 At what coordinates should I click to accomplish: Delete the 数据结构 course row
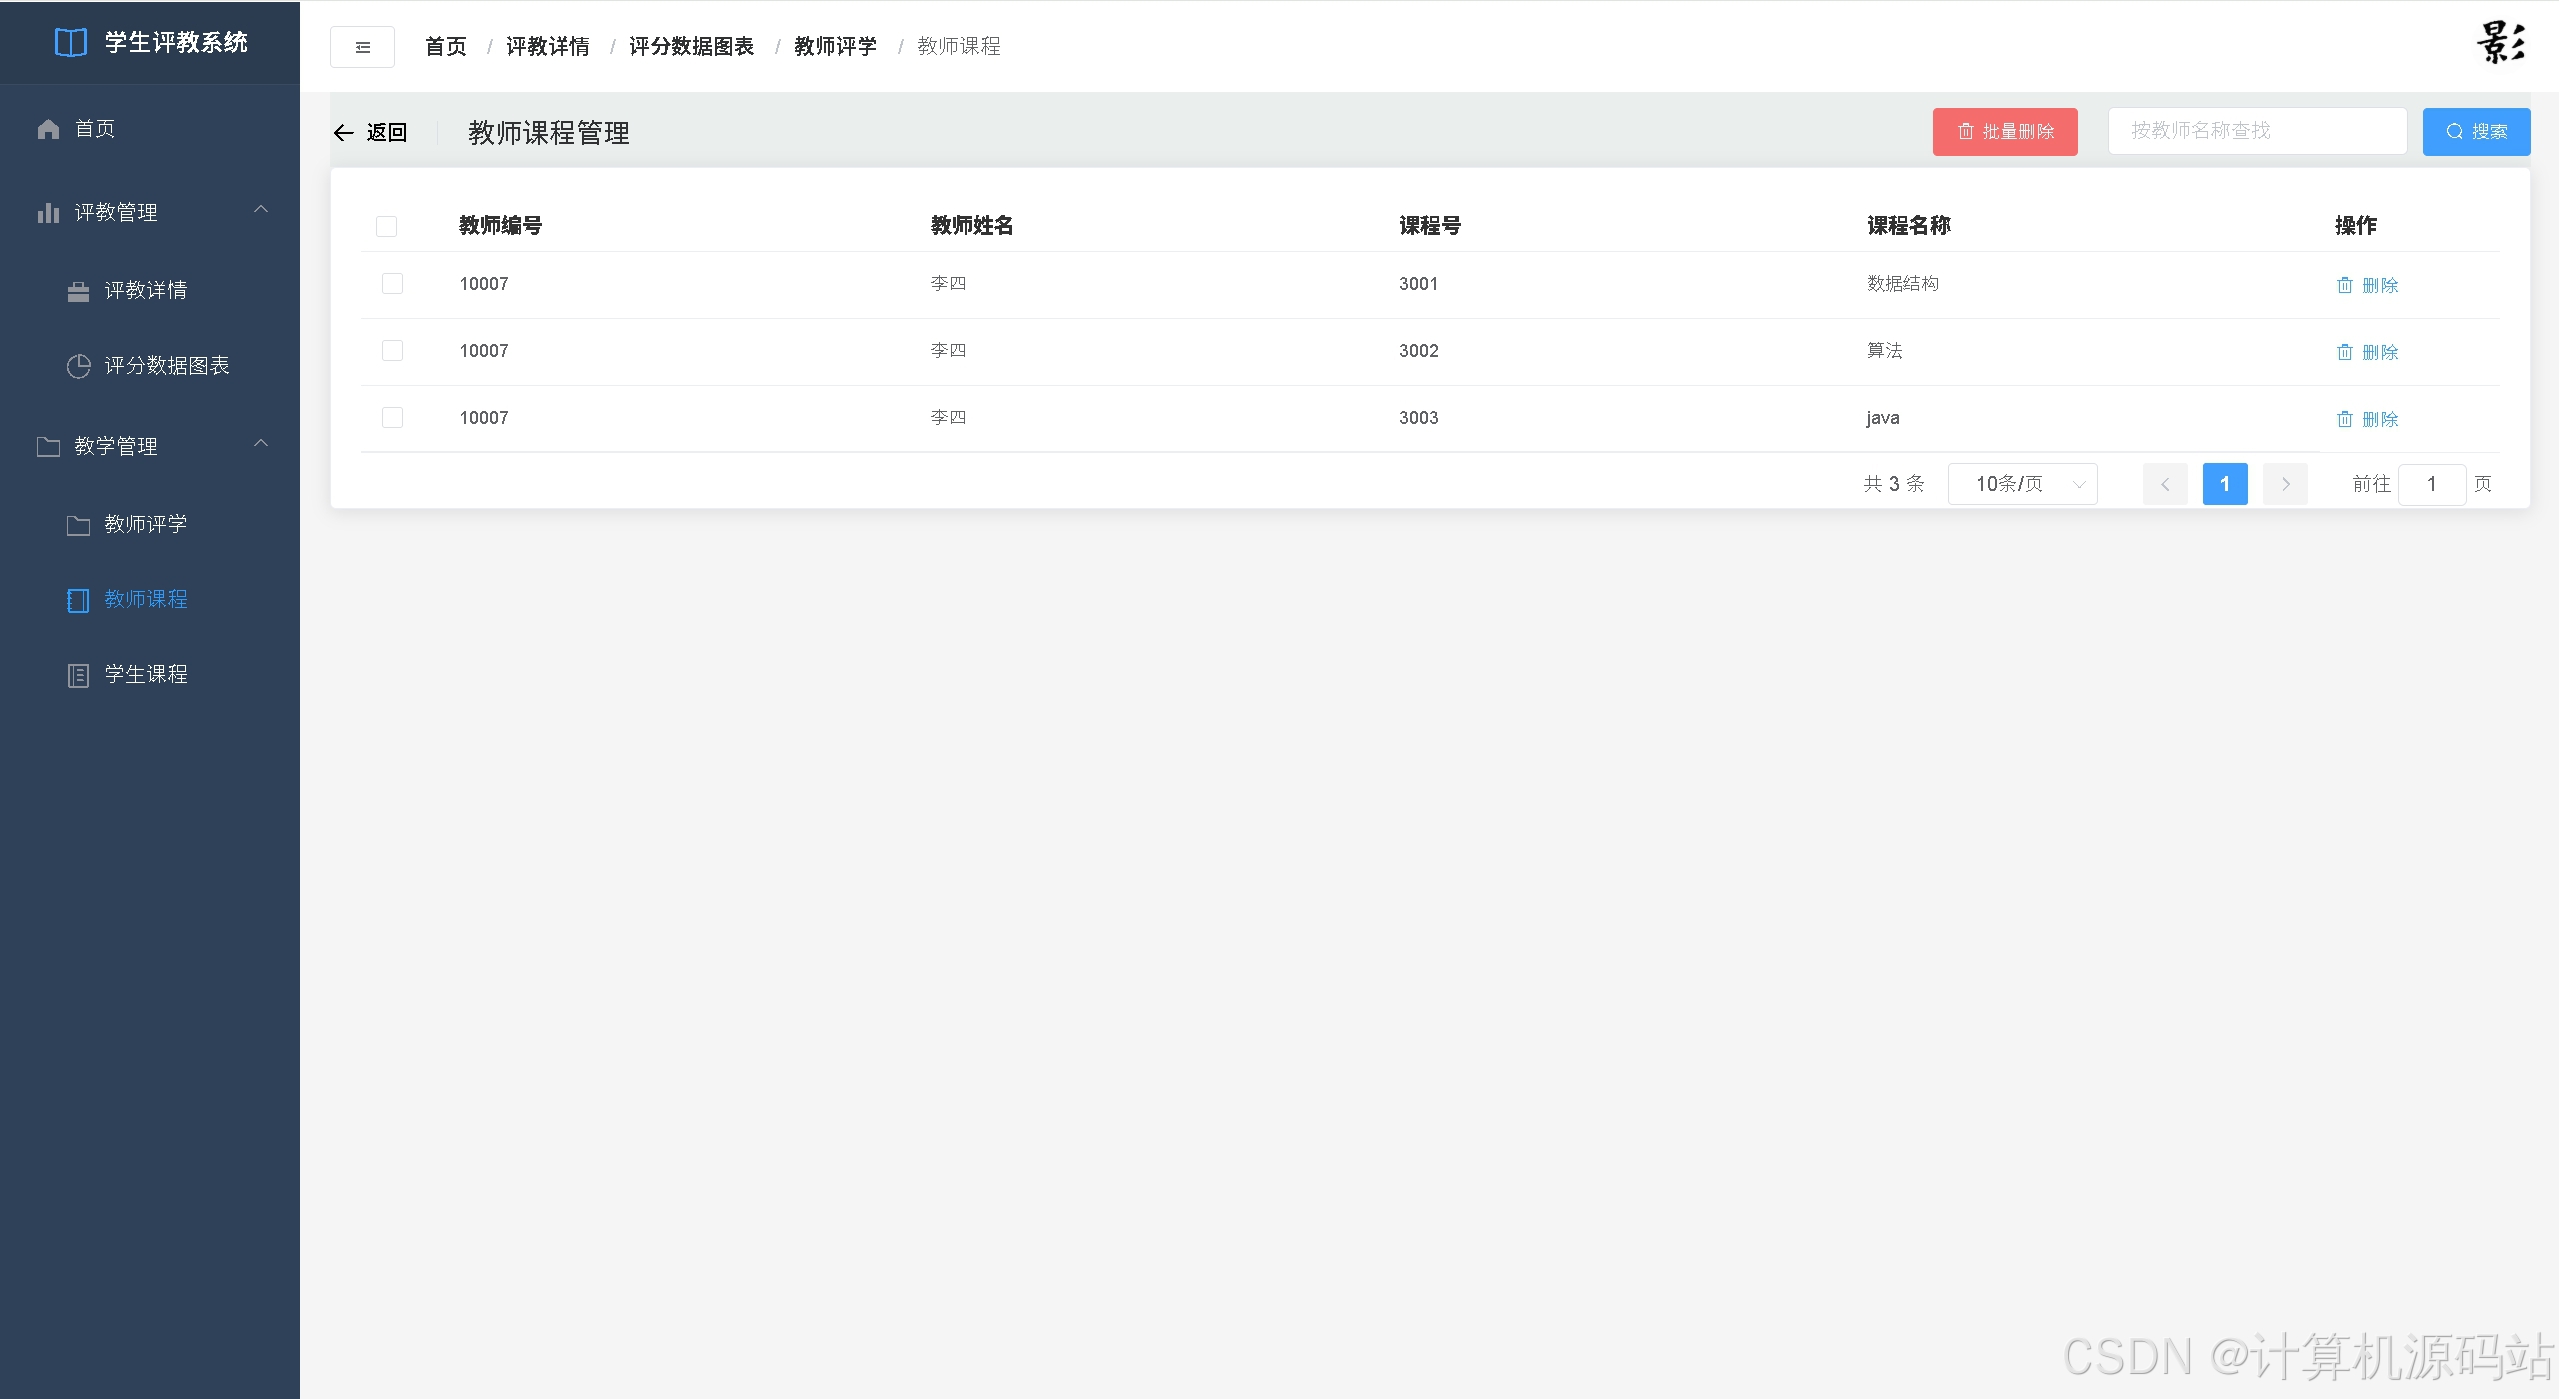tap(2367, 285)
